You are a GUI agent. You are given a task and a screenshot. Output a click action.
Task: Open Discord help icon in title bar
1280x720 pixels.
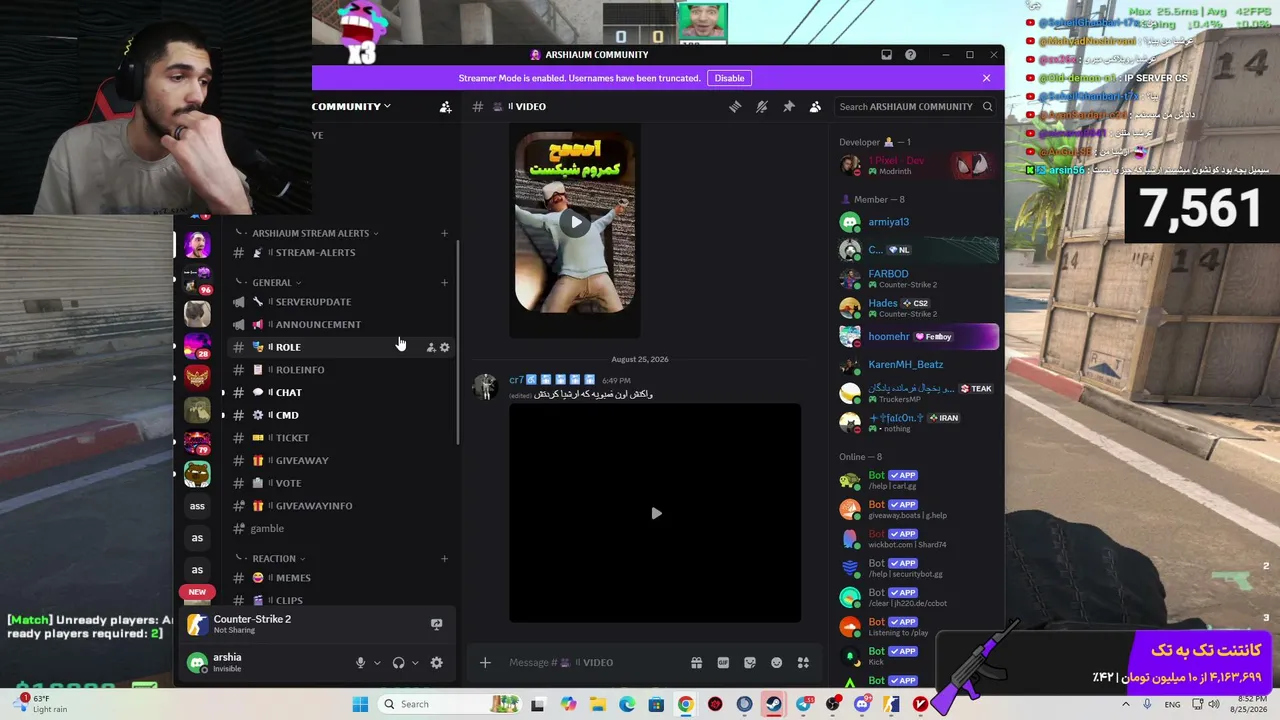coord(910,55)
